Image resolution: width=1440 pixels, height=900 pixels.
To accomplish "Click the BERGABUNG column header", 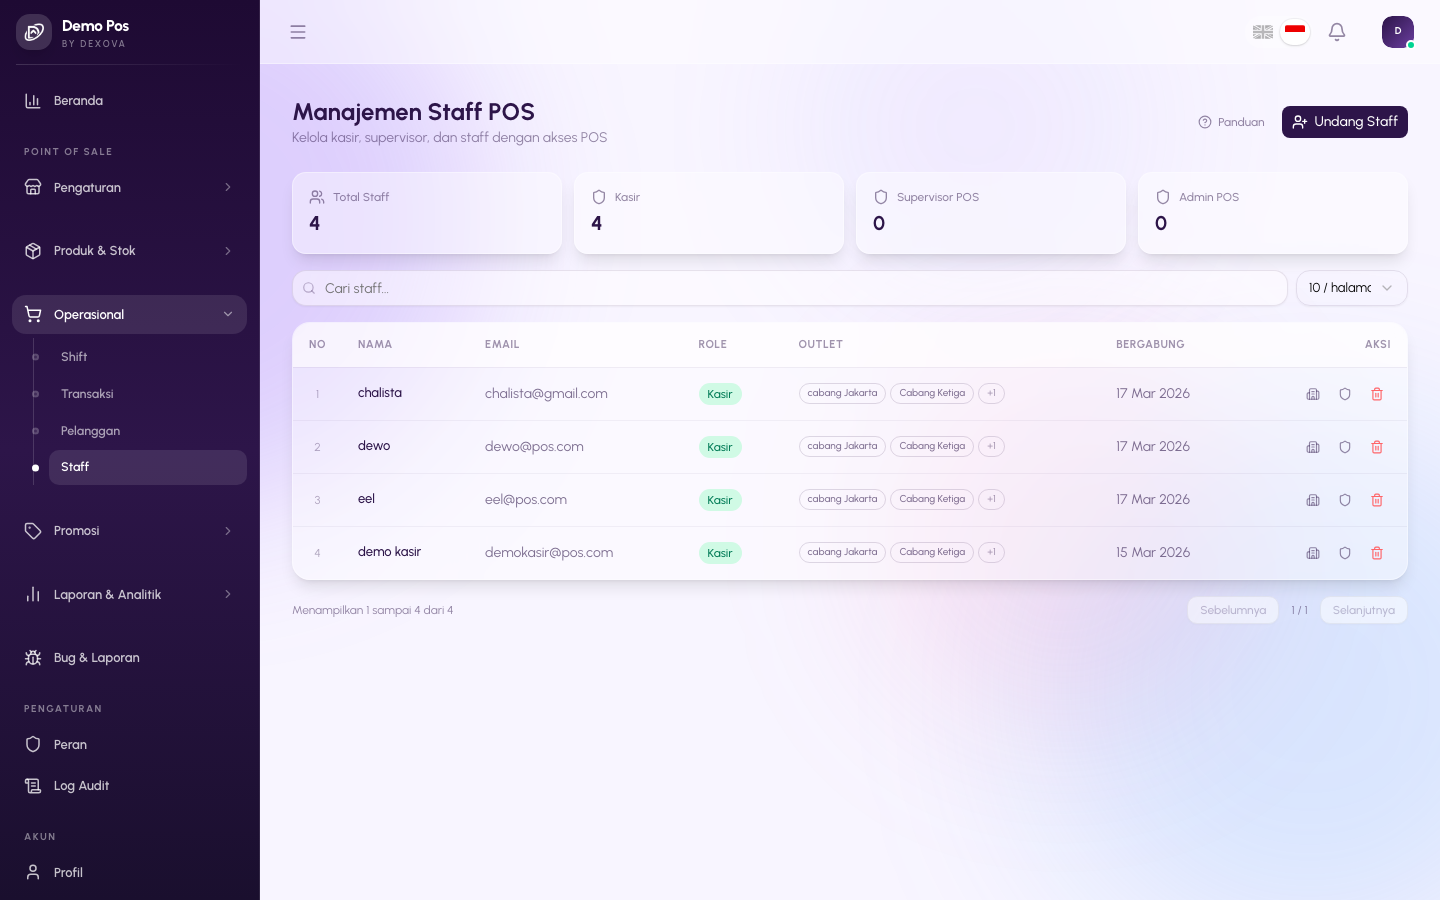I will pos(1150,344).
